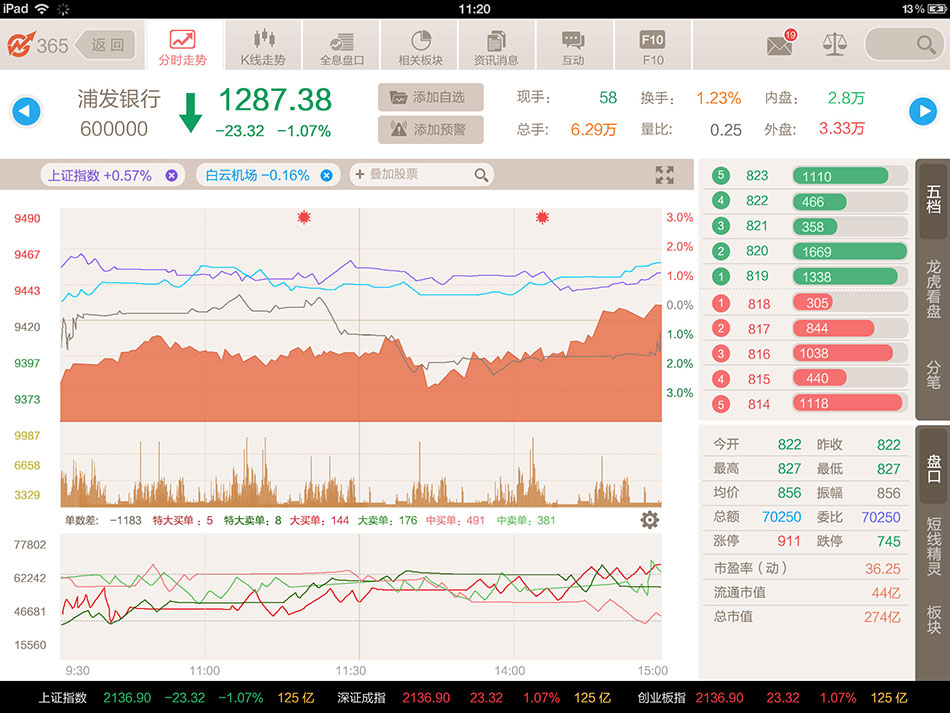Click 换手 value 1.23%
The width and height of the screenshot is (950, 713).
719,98
